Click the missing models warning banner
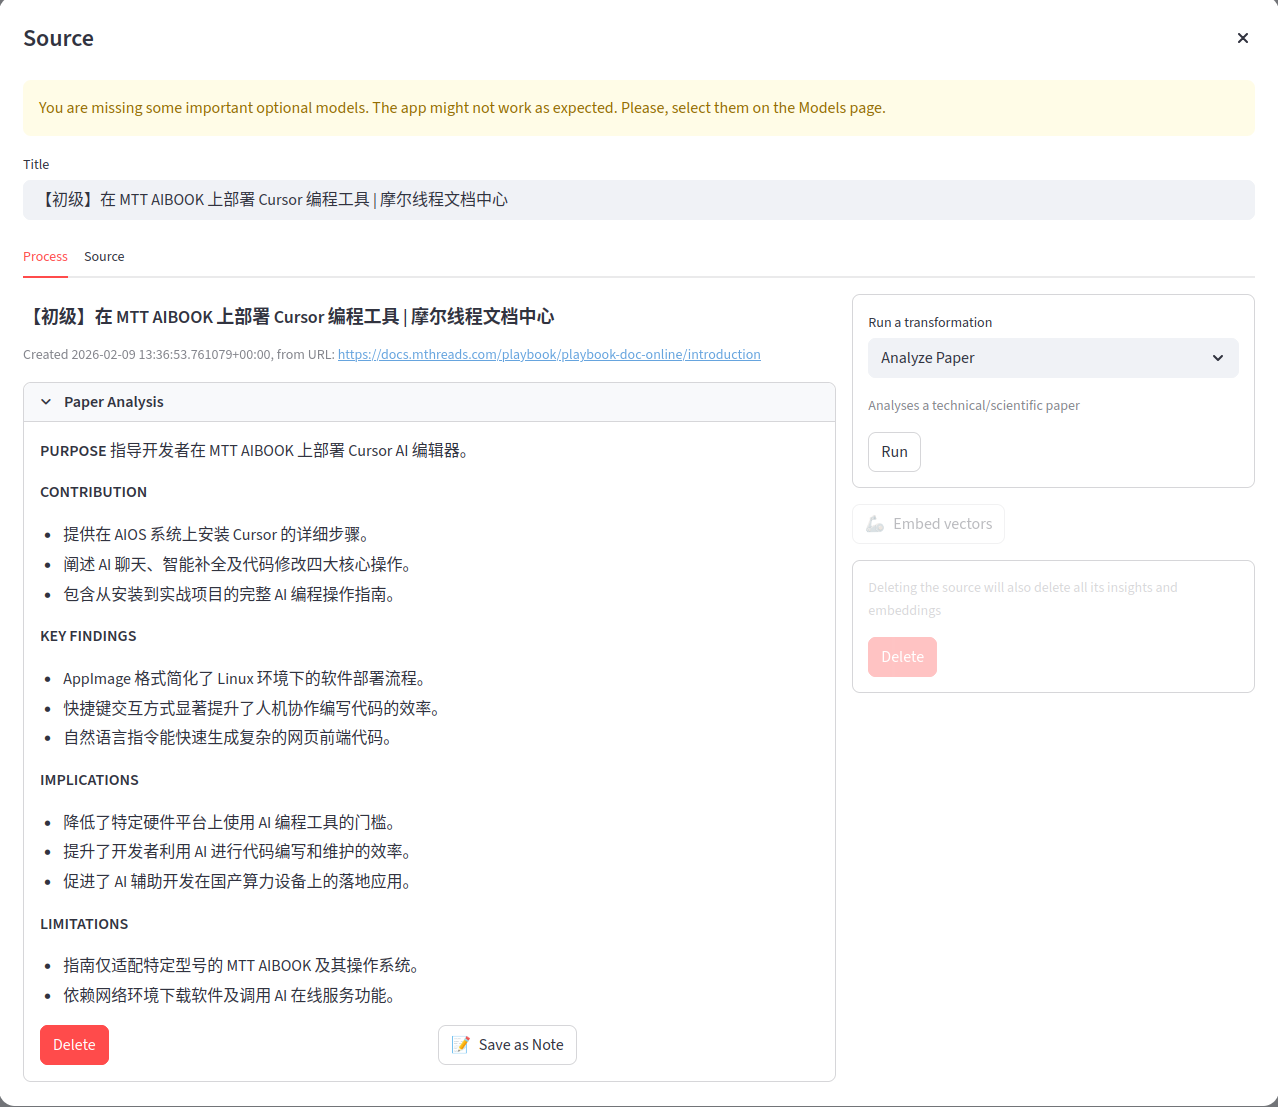 tap(639, 108)
